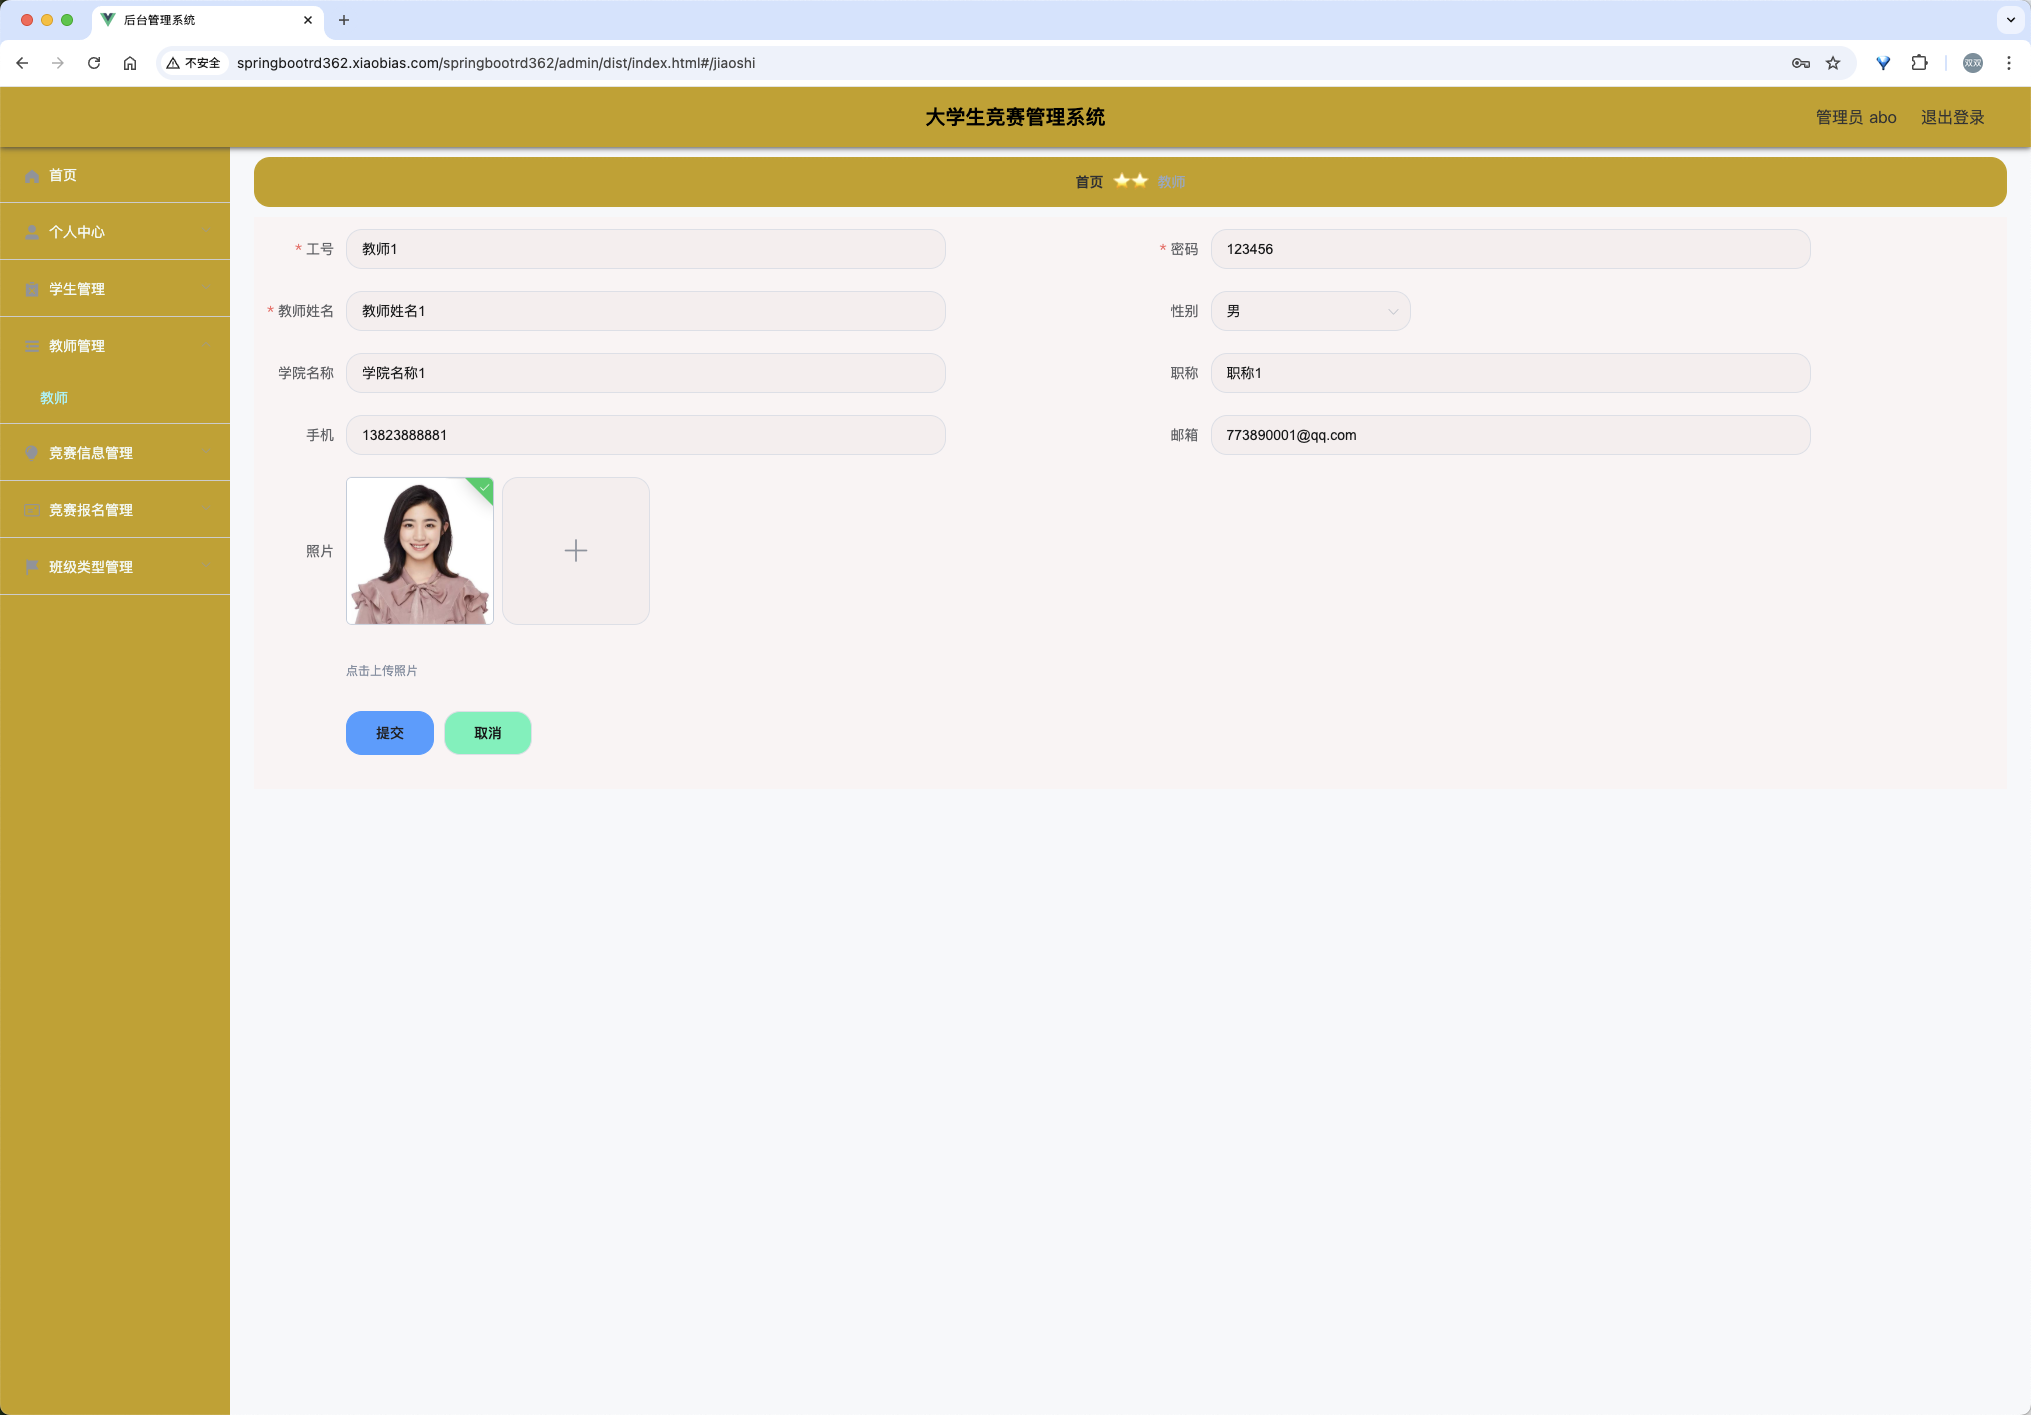Click the 教师姓名 input field
Viewport: 2031px width, 1415px height.
point(646,311)
